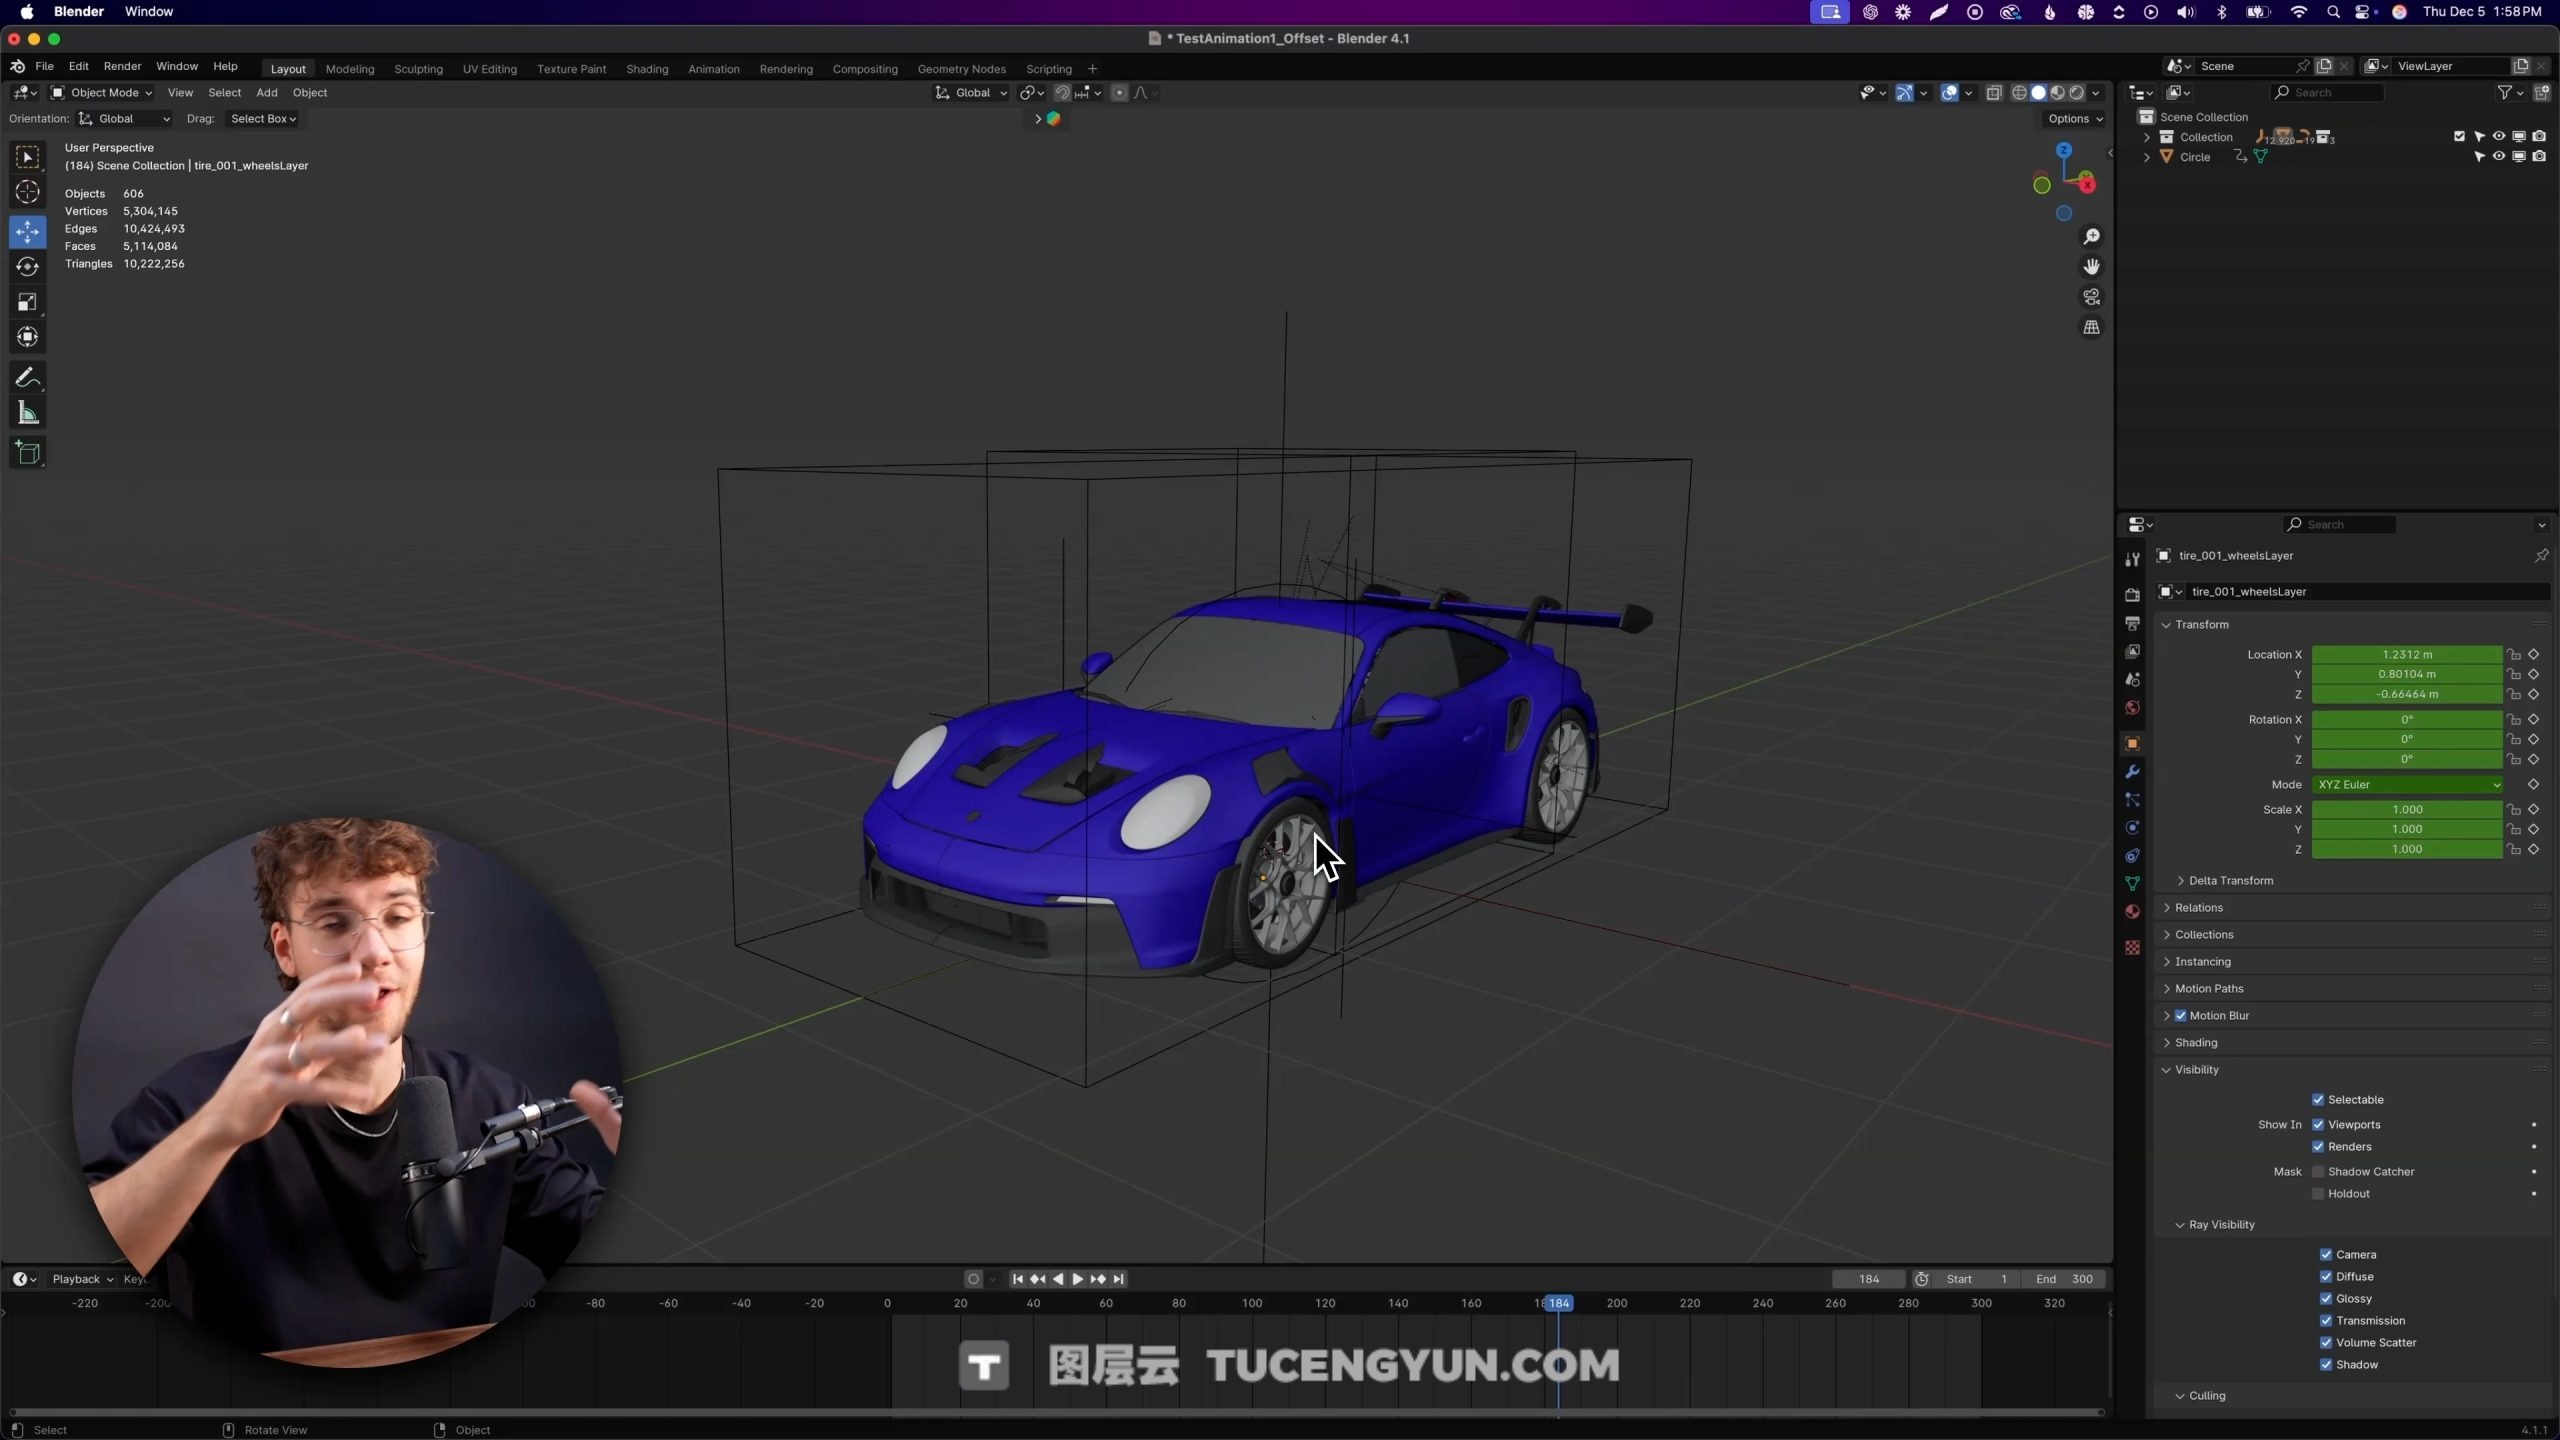Expand the Motion Paths panel
Viewport: 2560px width, 1440px height.
click(2208, 988)
